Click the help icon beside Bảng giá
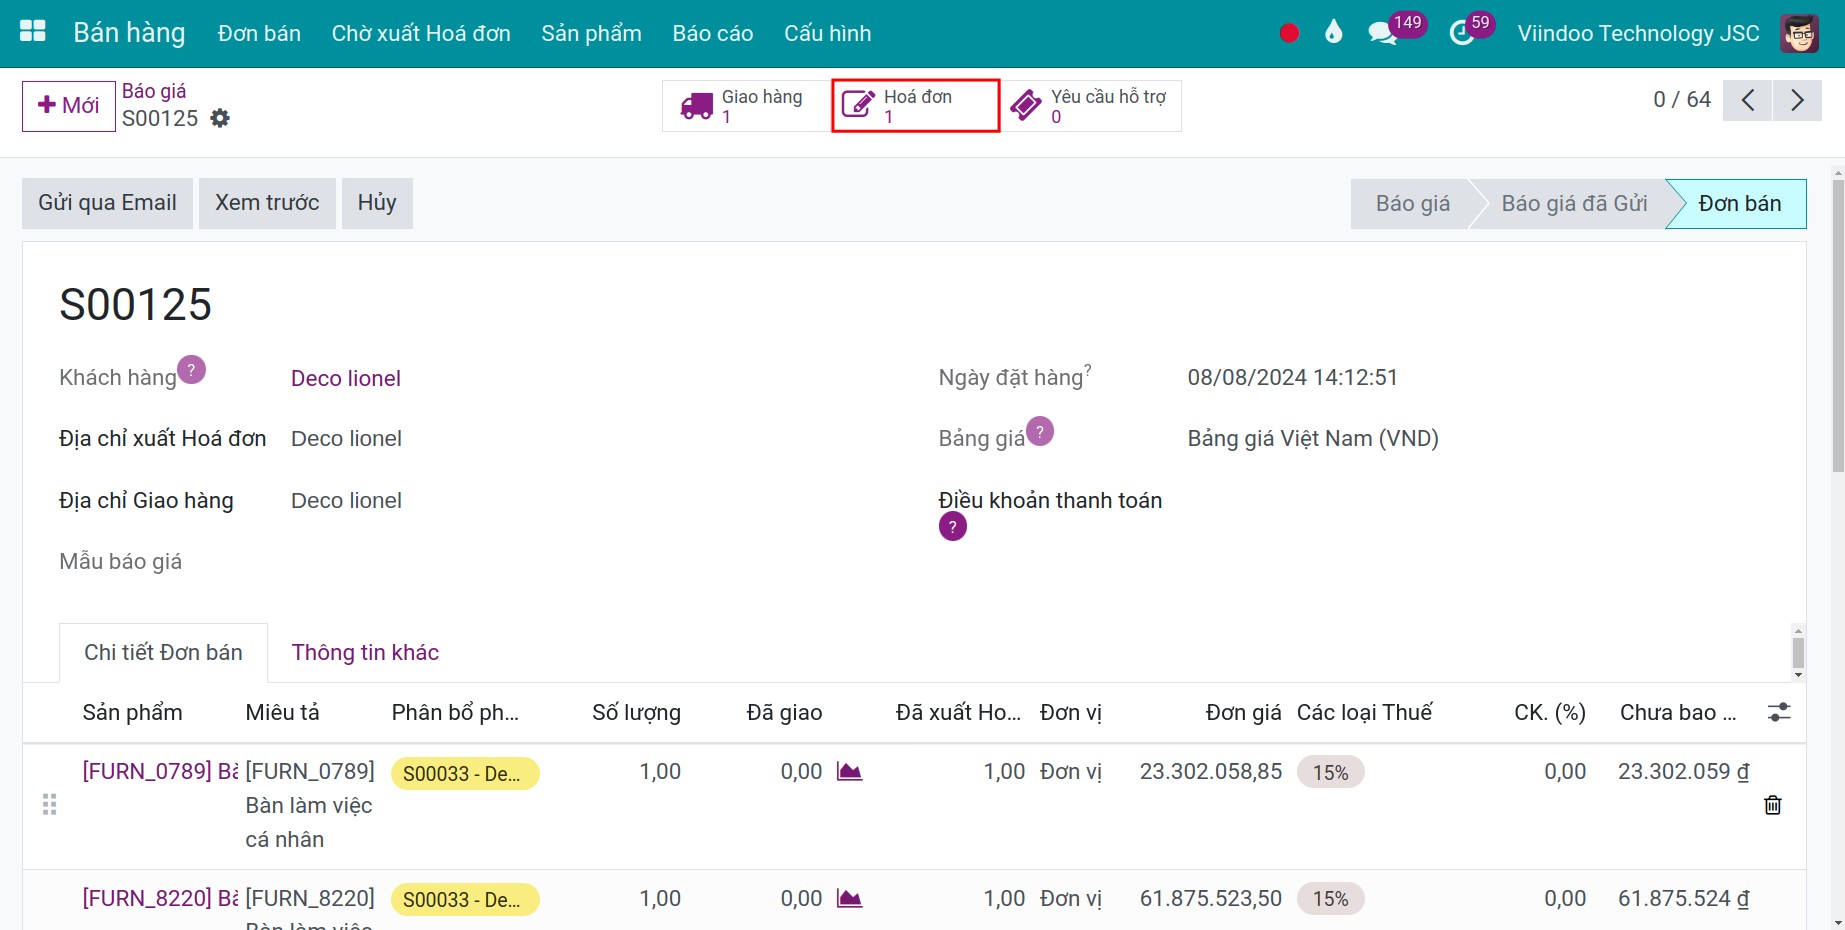This screenshot has height=930, width=1845. coord(1040,431)
